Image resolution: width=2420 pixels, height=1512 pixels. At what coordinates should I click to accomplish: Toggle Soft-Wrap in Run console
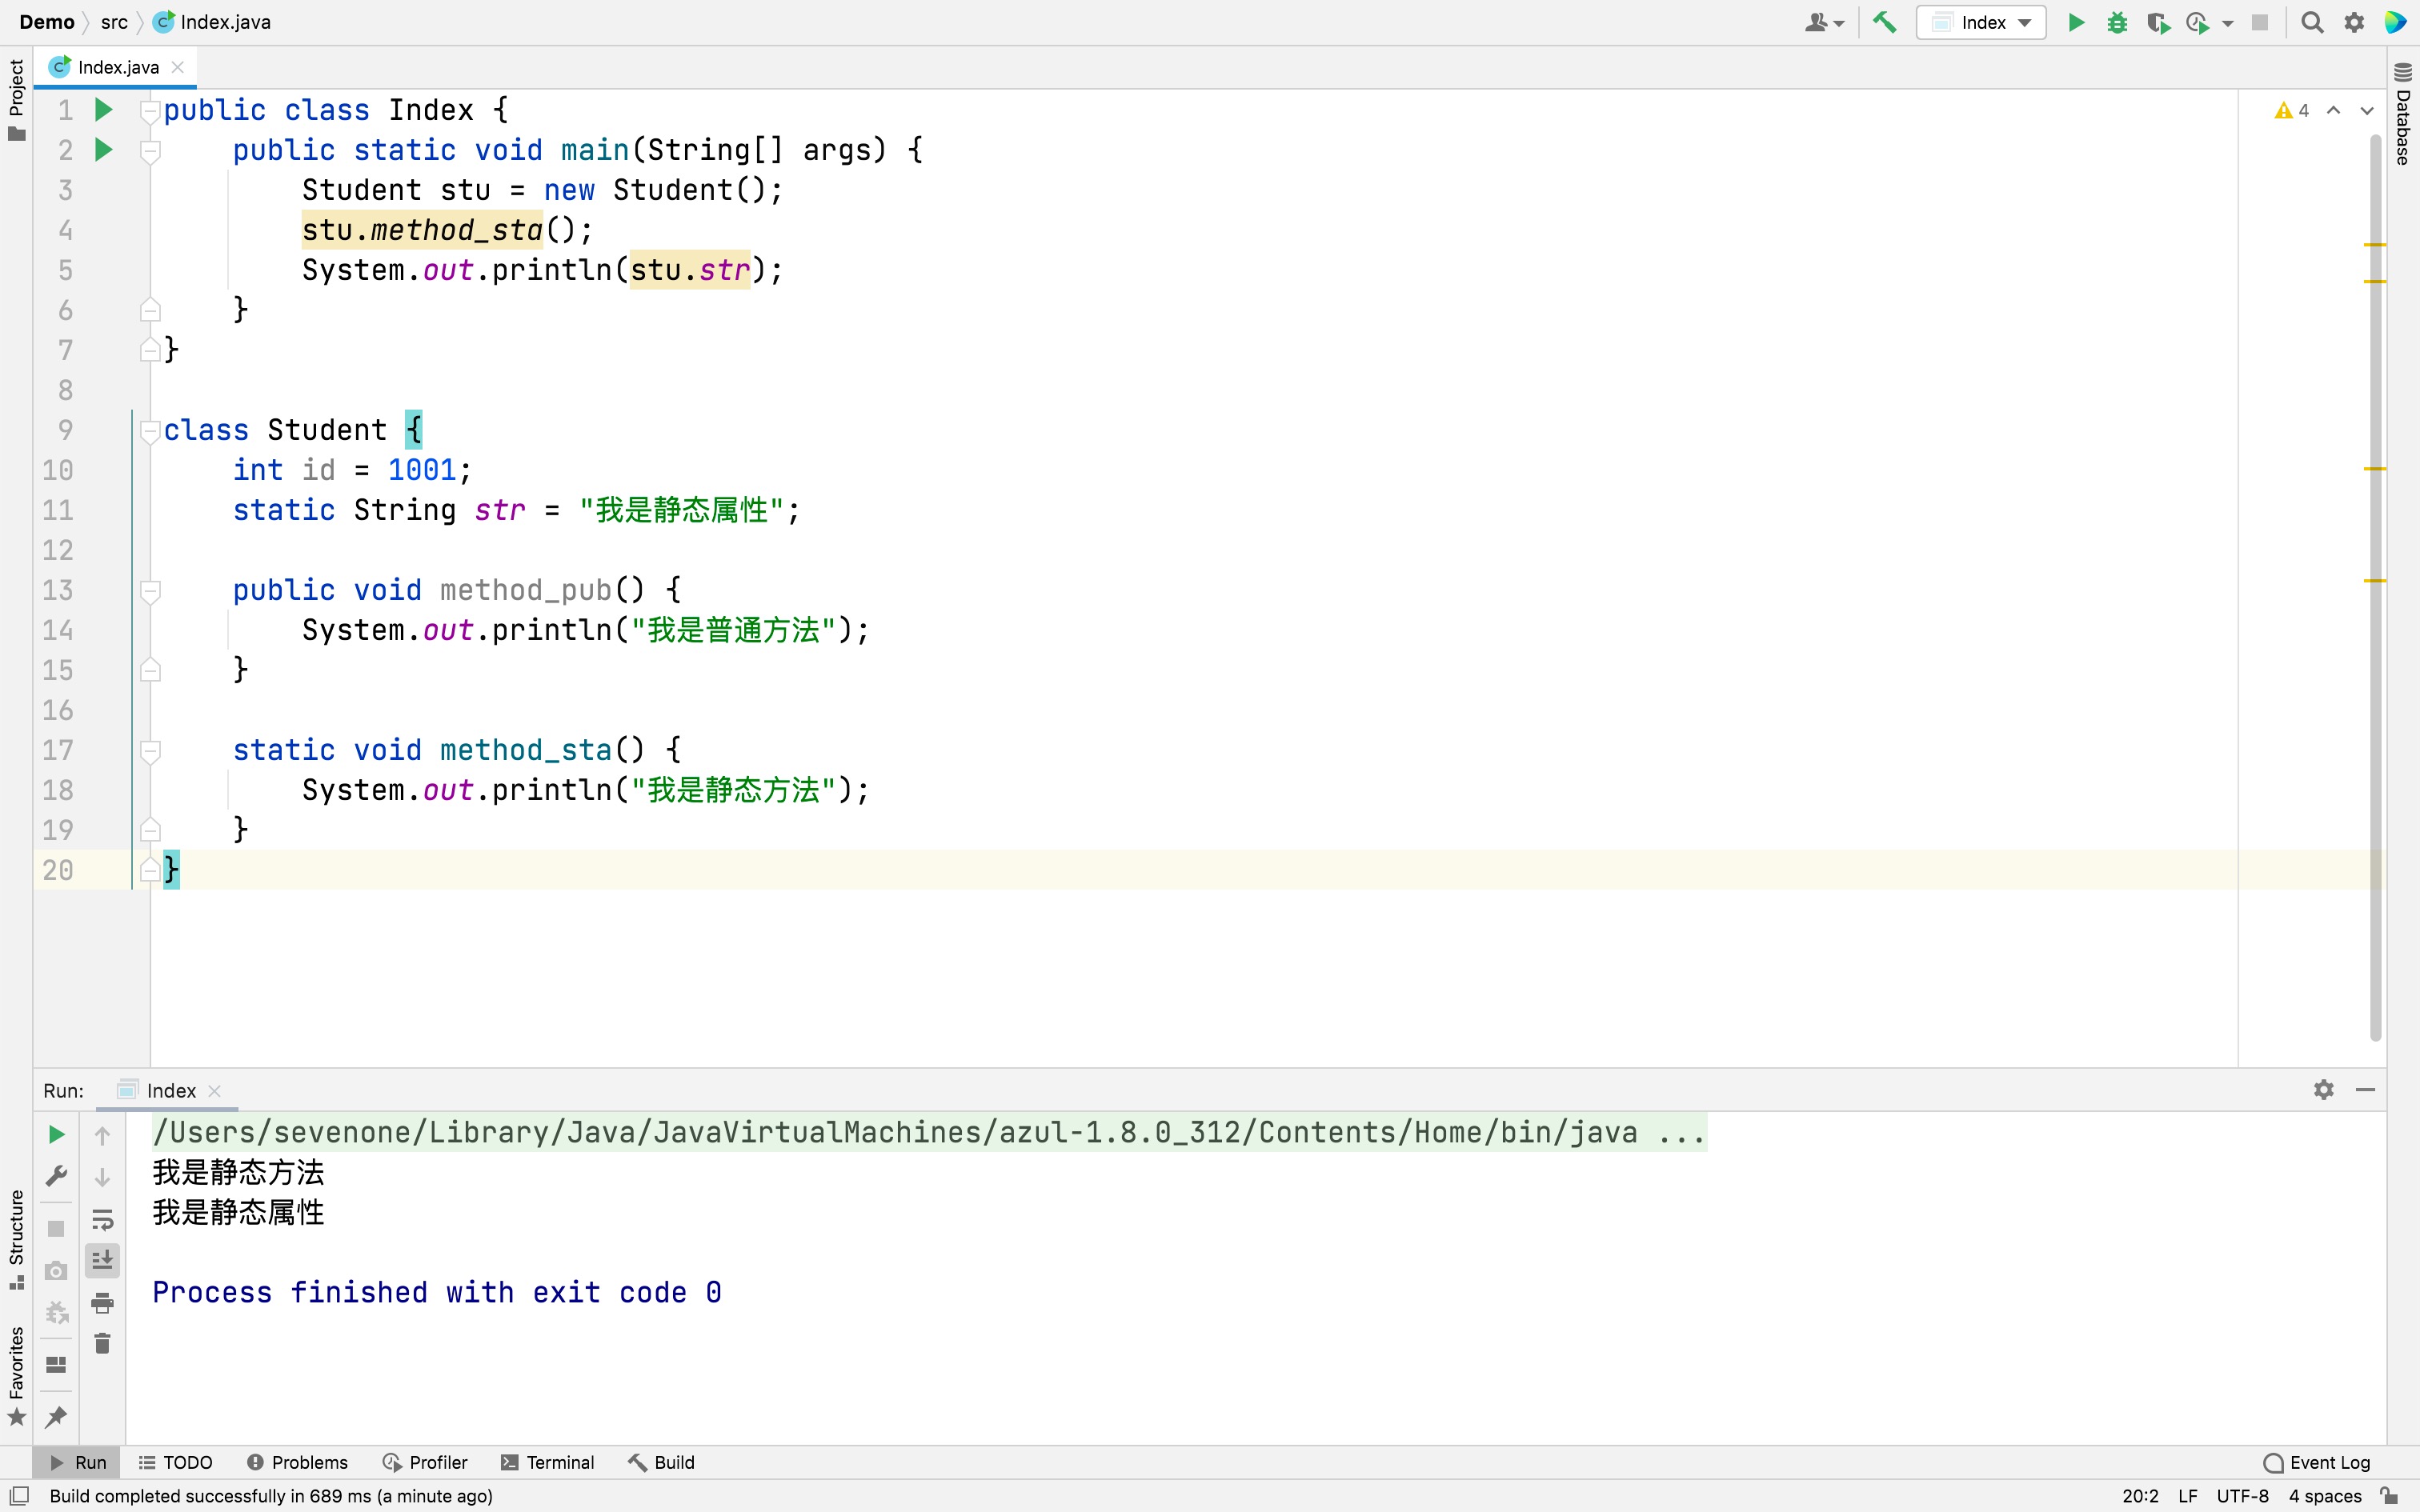pyautogui.click(x=102, y=1219)
